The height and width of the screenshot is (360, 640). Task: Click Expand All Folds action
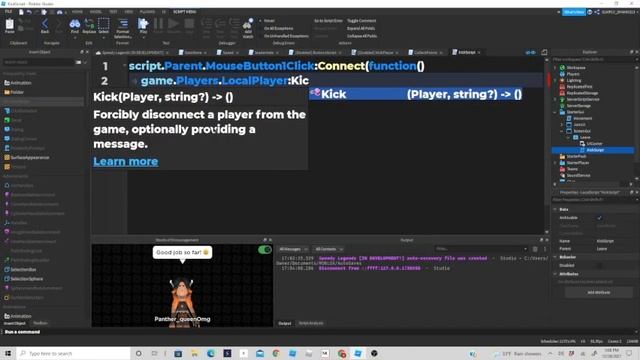click(x=361, y=29)
